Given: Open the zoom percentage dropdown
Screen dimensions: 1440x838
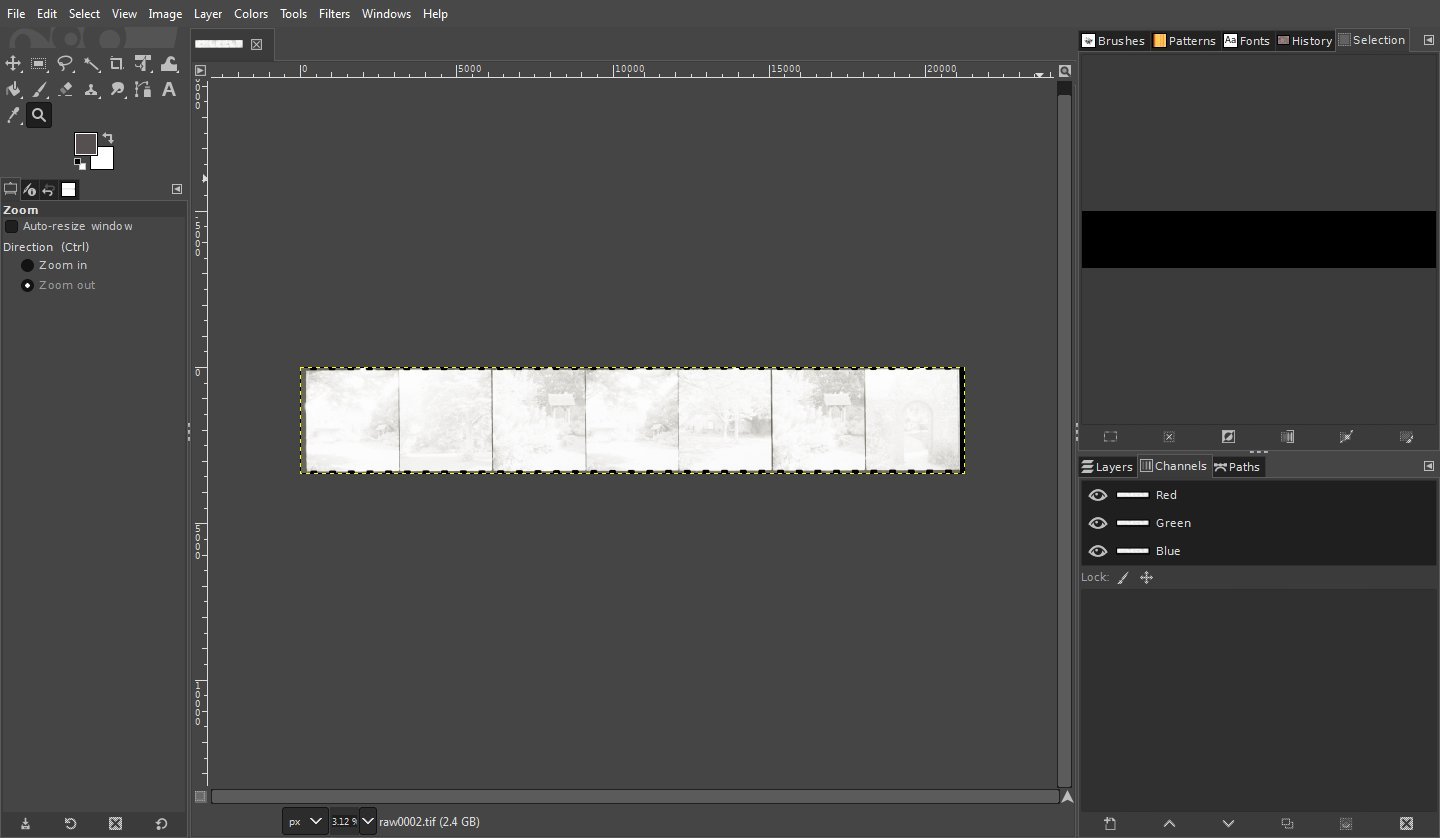Looking at the screenshot, I should pos(367,821).
